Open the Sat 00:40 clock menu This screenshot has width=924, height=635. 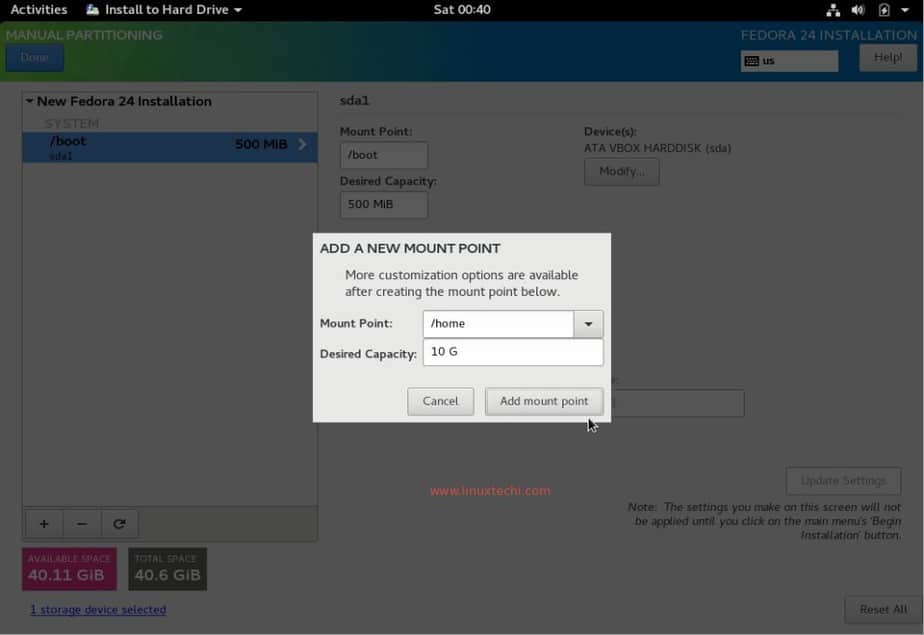pyautogui.click(x=462, y=9)
